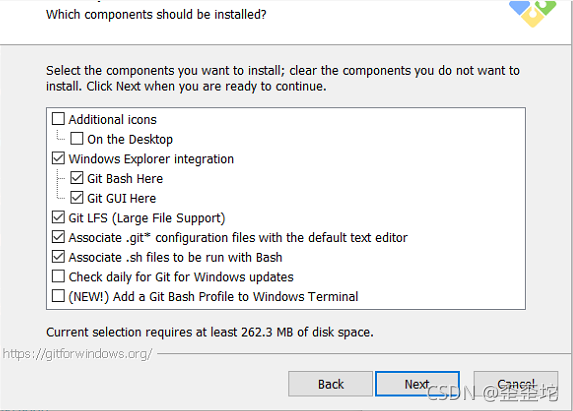Enable the Additional icons checkbox
573x411 pixels.
[58, 119]
